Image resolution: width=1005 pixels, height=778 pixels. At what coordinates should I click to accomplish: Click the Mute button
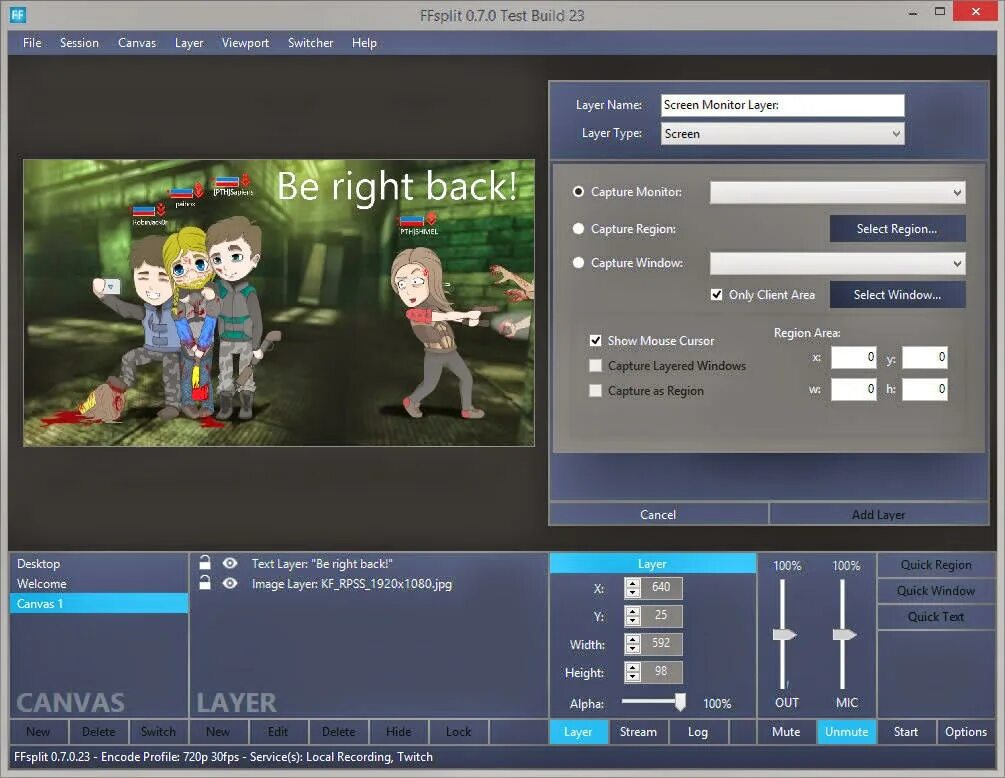pos(786,731)
